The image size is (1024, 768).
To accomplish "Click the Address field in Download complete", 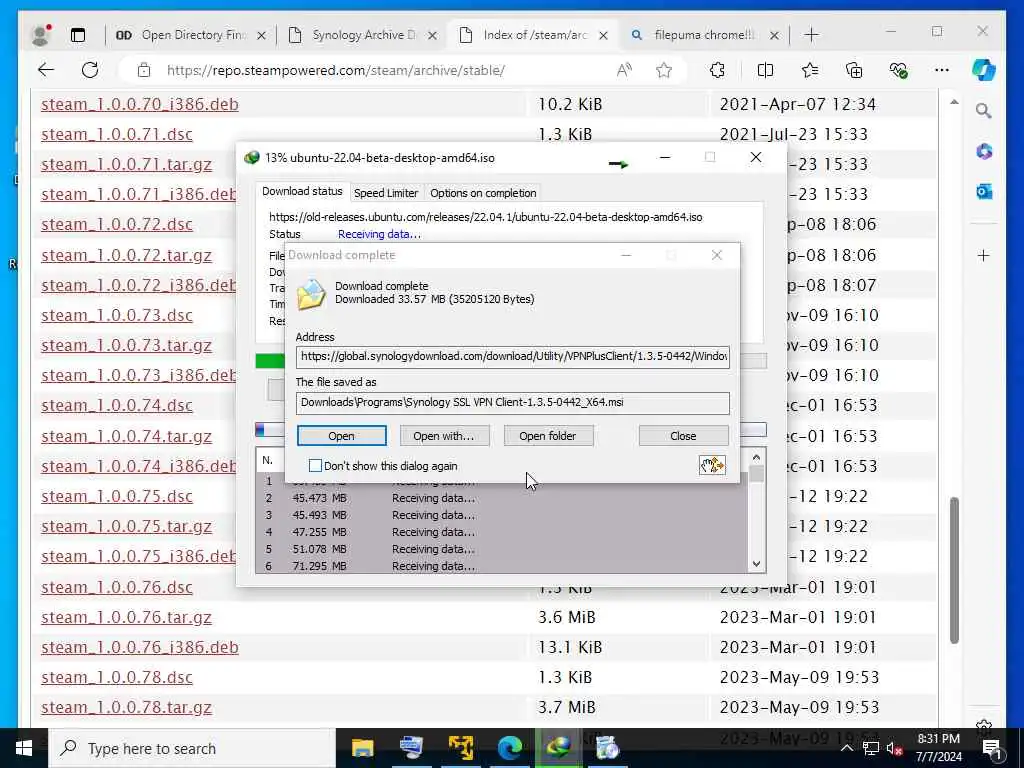I will (513, 357).
